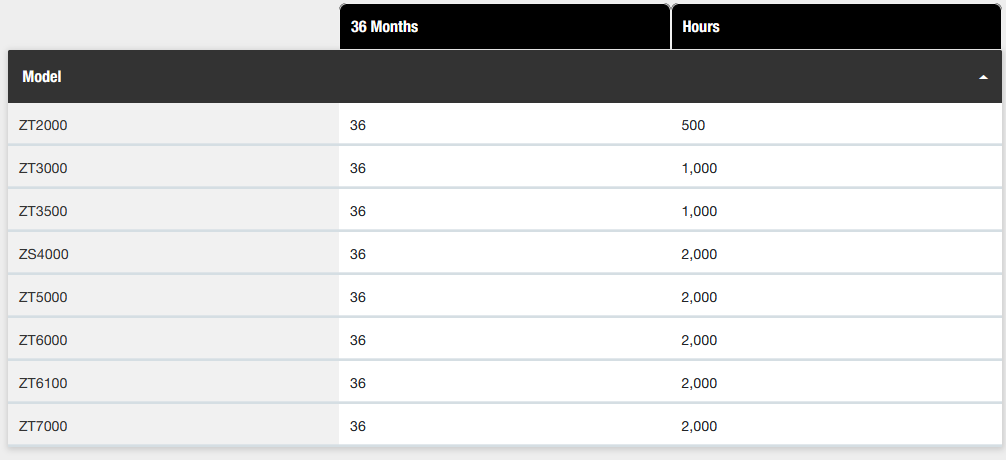Select the ZT3500 model cell
1006x460 pixels.
[174, 211]
